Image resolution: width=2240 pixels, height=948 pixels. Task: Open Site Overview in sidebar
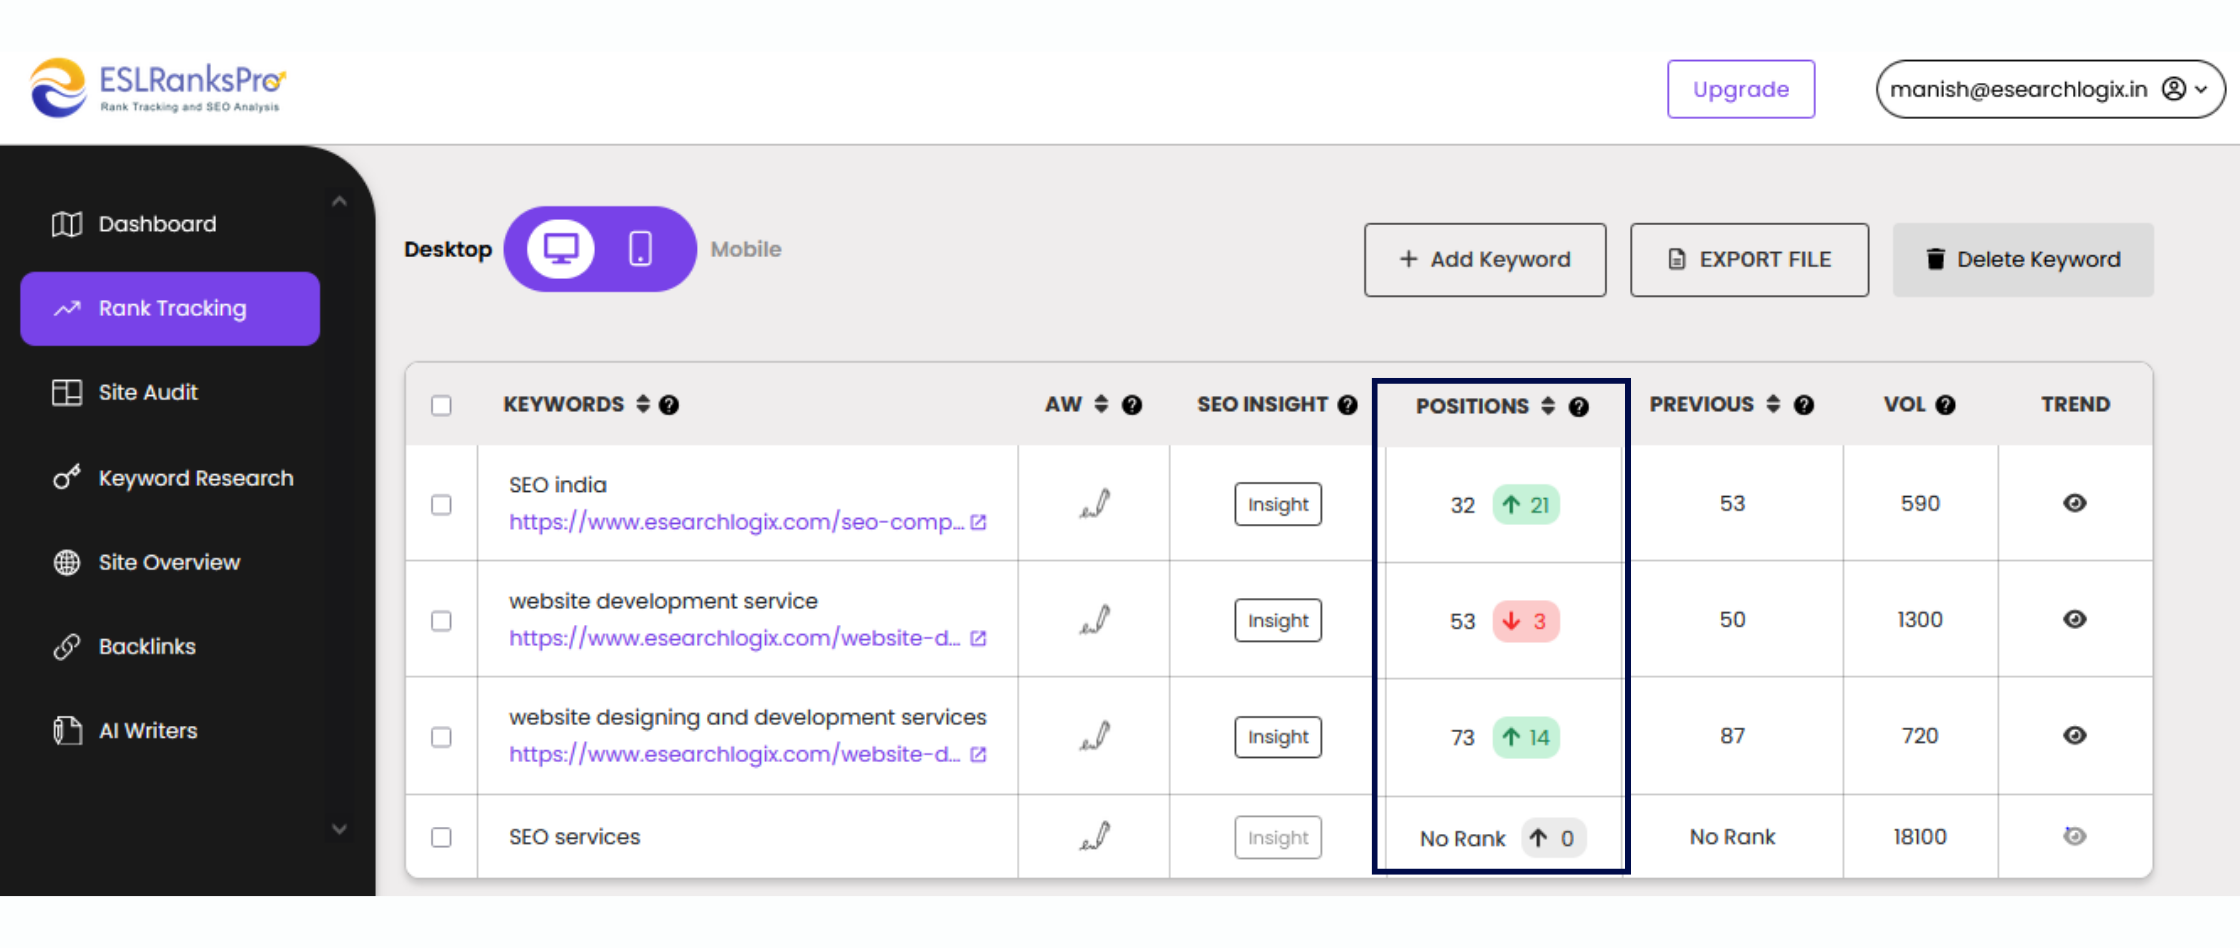tap(170, 562)
